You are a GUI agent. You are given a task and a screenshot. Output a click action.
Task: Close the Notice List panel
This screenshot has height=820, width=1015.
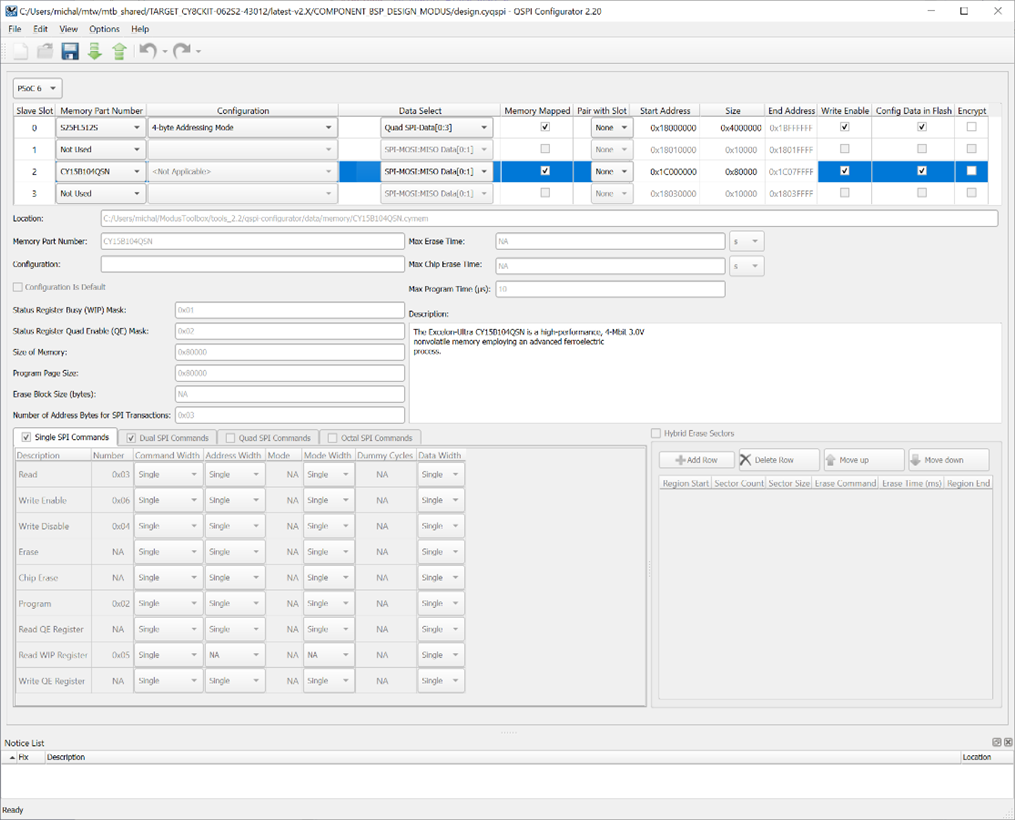(1007, 742)
